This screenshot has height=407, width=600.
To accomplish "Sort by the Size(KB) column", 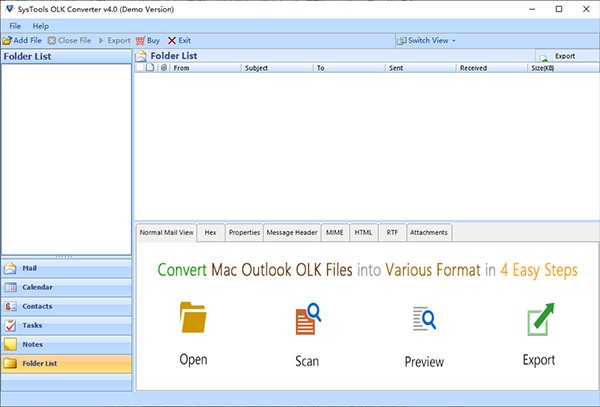I will click(564, 68).
